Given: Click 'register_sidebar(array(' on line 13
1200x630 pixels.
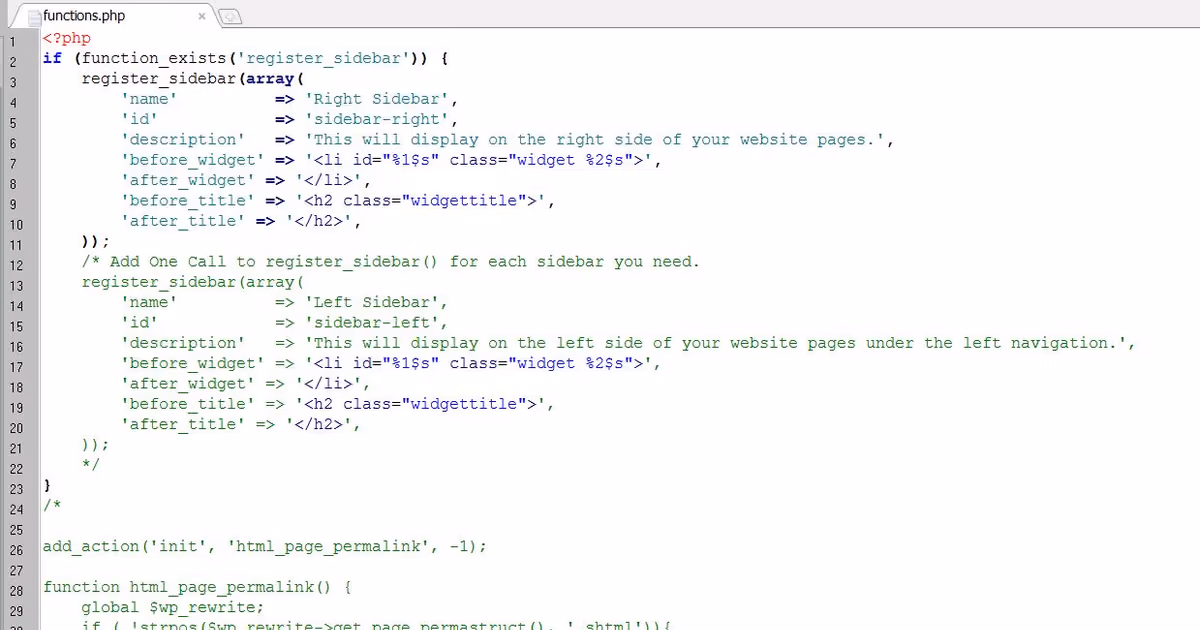Looking at the screenshot, I should point(192,282).
